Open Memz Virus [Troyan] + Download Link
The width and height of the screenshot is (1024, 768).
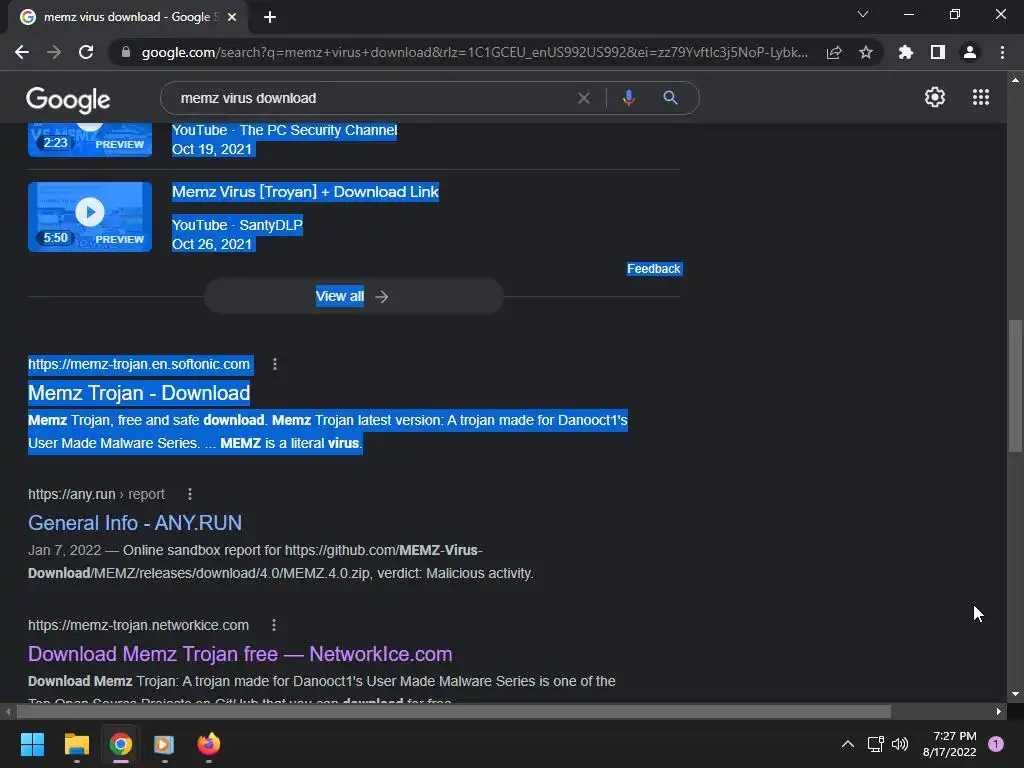[x=305, y=192]
